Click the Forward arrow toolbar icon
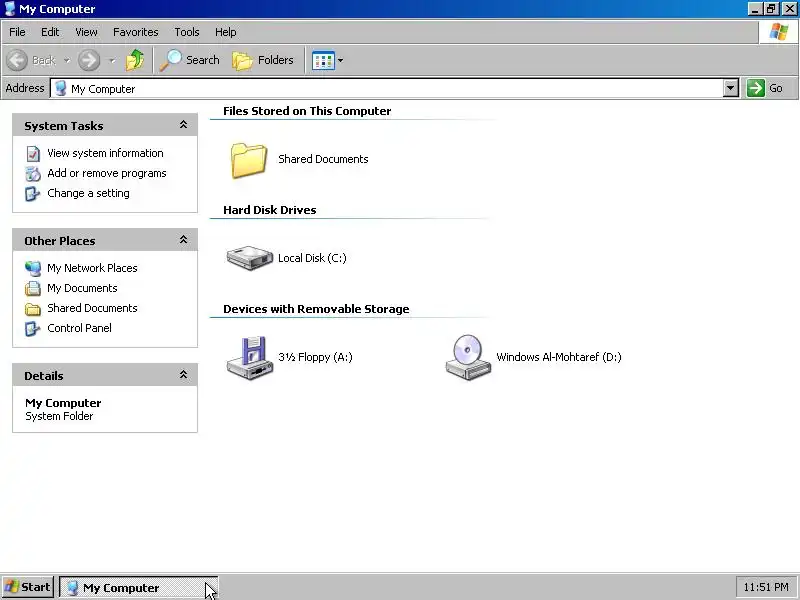Viewport: 800px width, 600px height. tap(89, 60)
